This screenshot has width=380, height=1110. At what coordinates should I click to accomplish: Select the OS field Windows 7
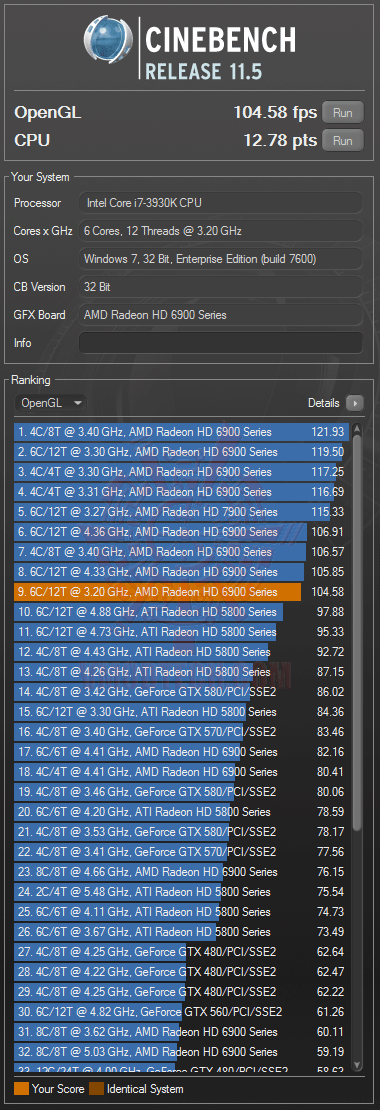[221, 259]
